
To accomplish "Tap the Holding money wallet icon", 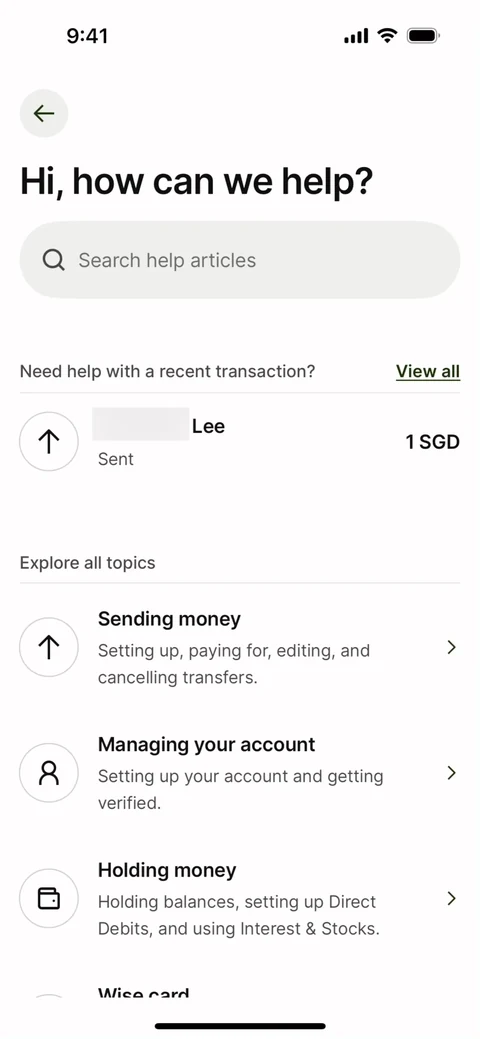I will 49,899.
